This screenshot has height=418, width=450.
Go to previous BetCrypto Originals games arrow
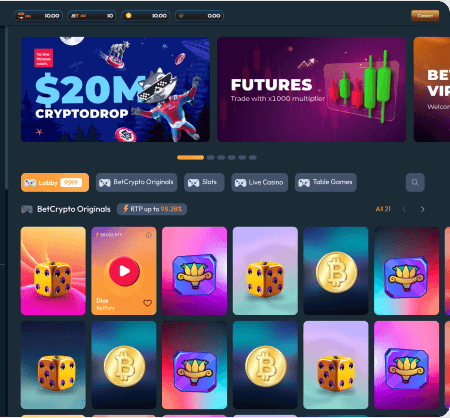click(x=404, y=209)
